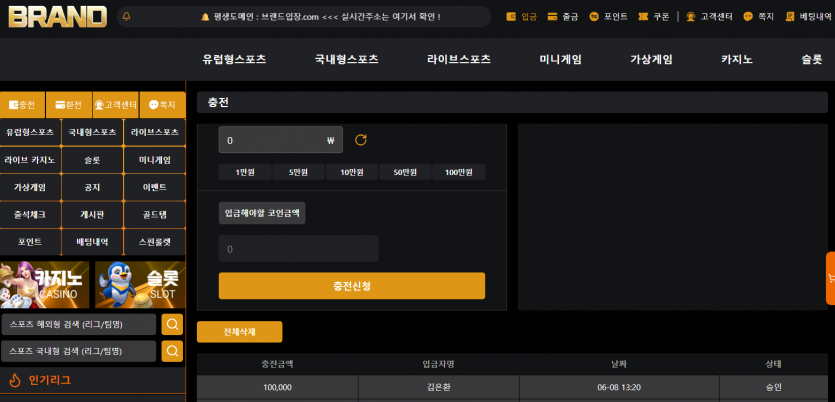This screenshot has width=835, height=402.
Task: Open the orange cart tab at right edge
Action: [830, 278]
